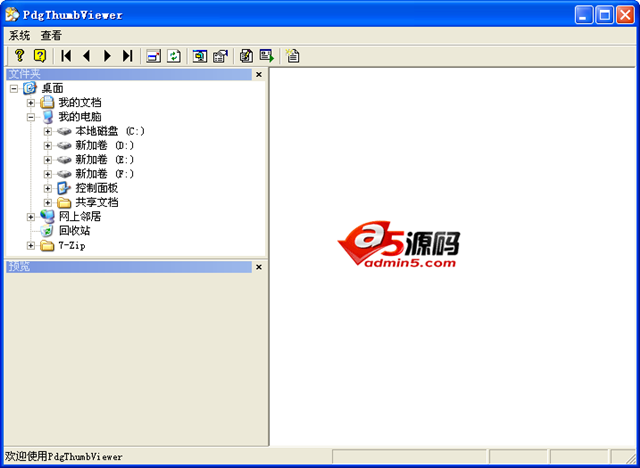The image size is (640, 468).
Task: Select 新加卷 (E:) drive
Action: coord(104,160)
